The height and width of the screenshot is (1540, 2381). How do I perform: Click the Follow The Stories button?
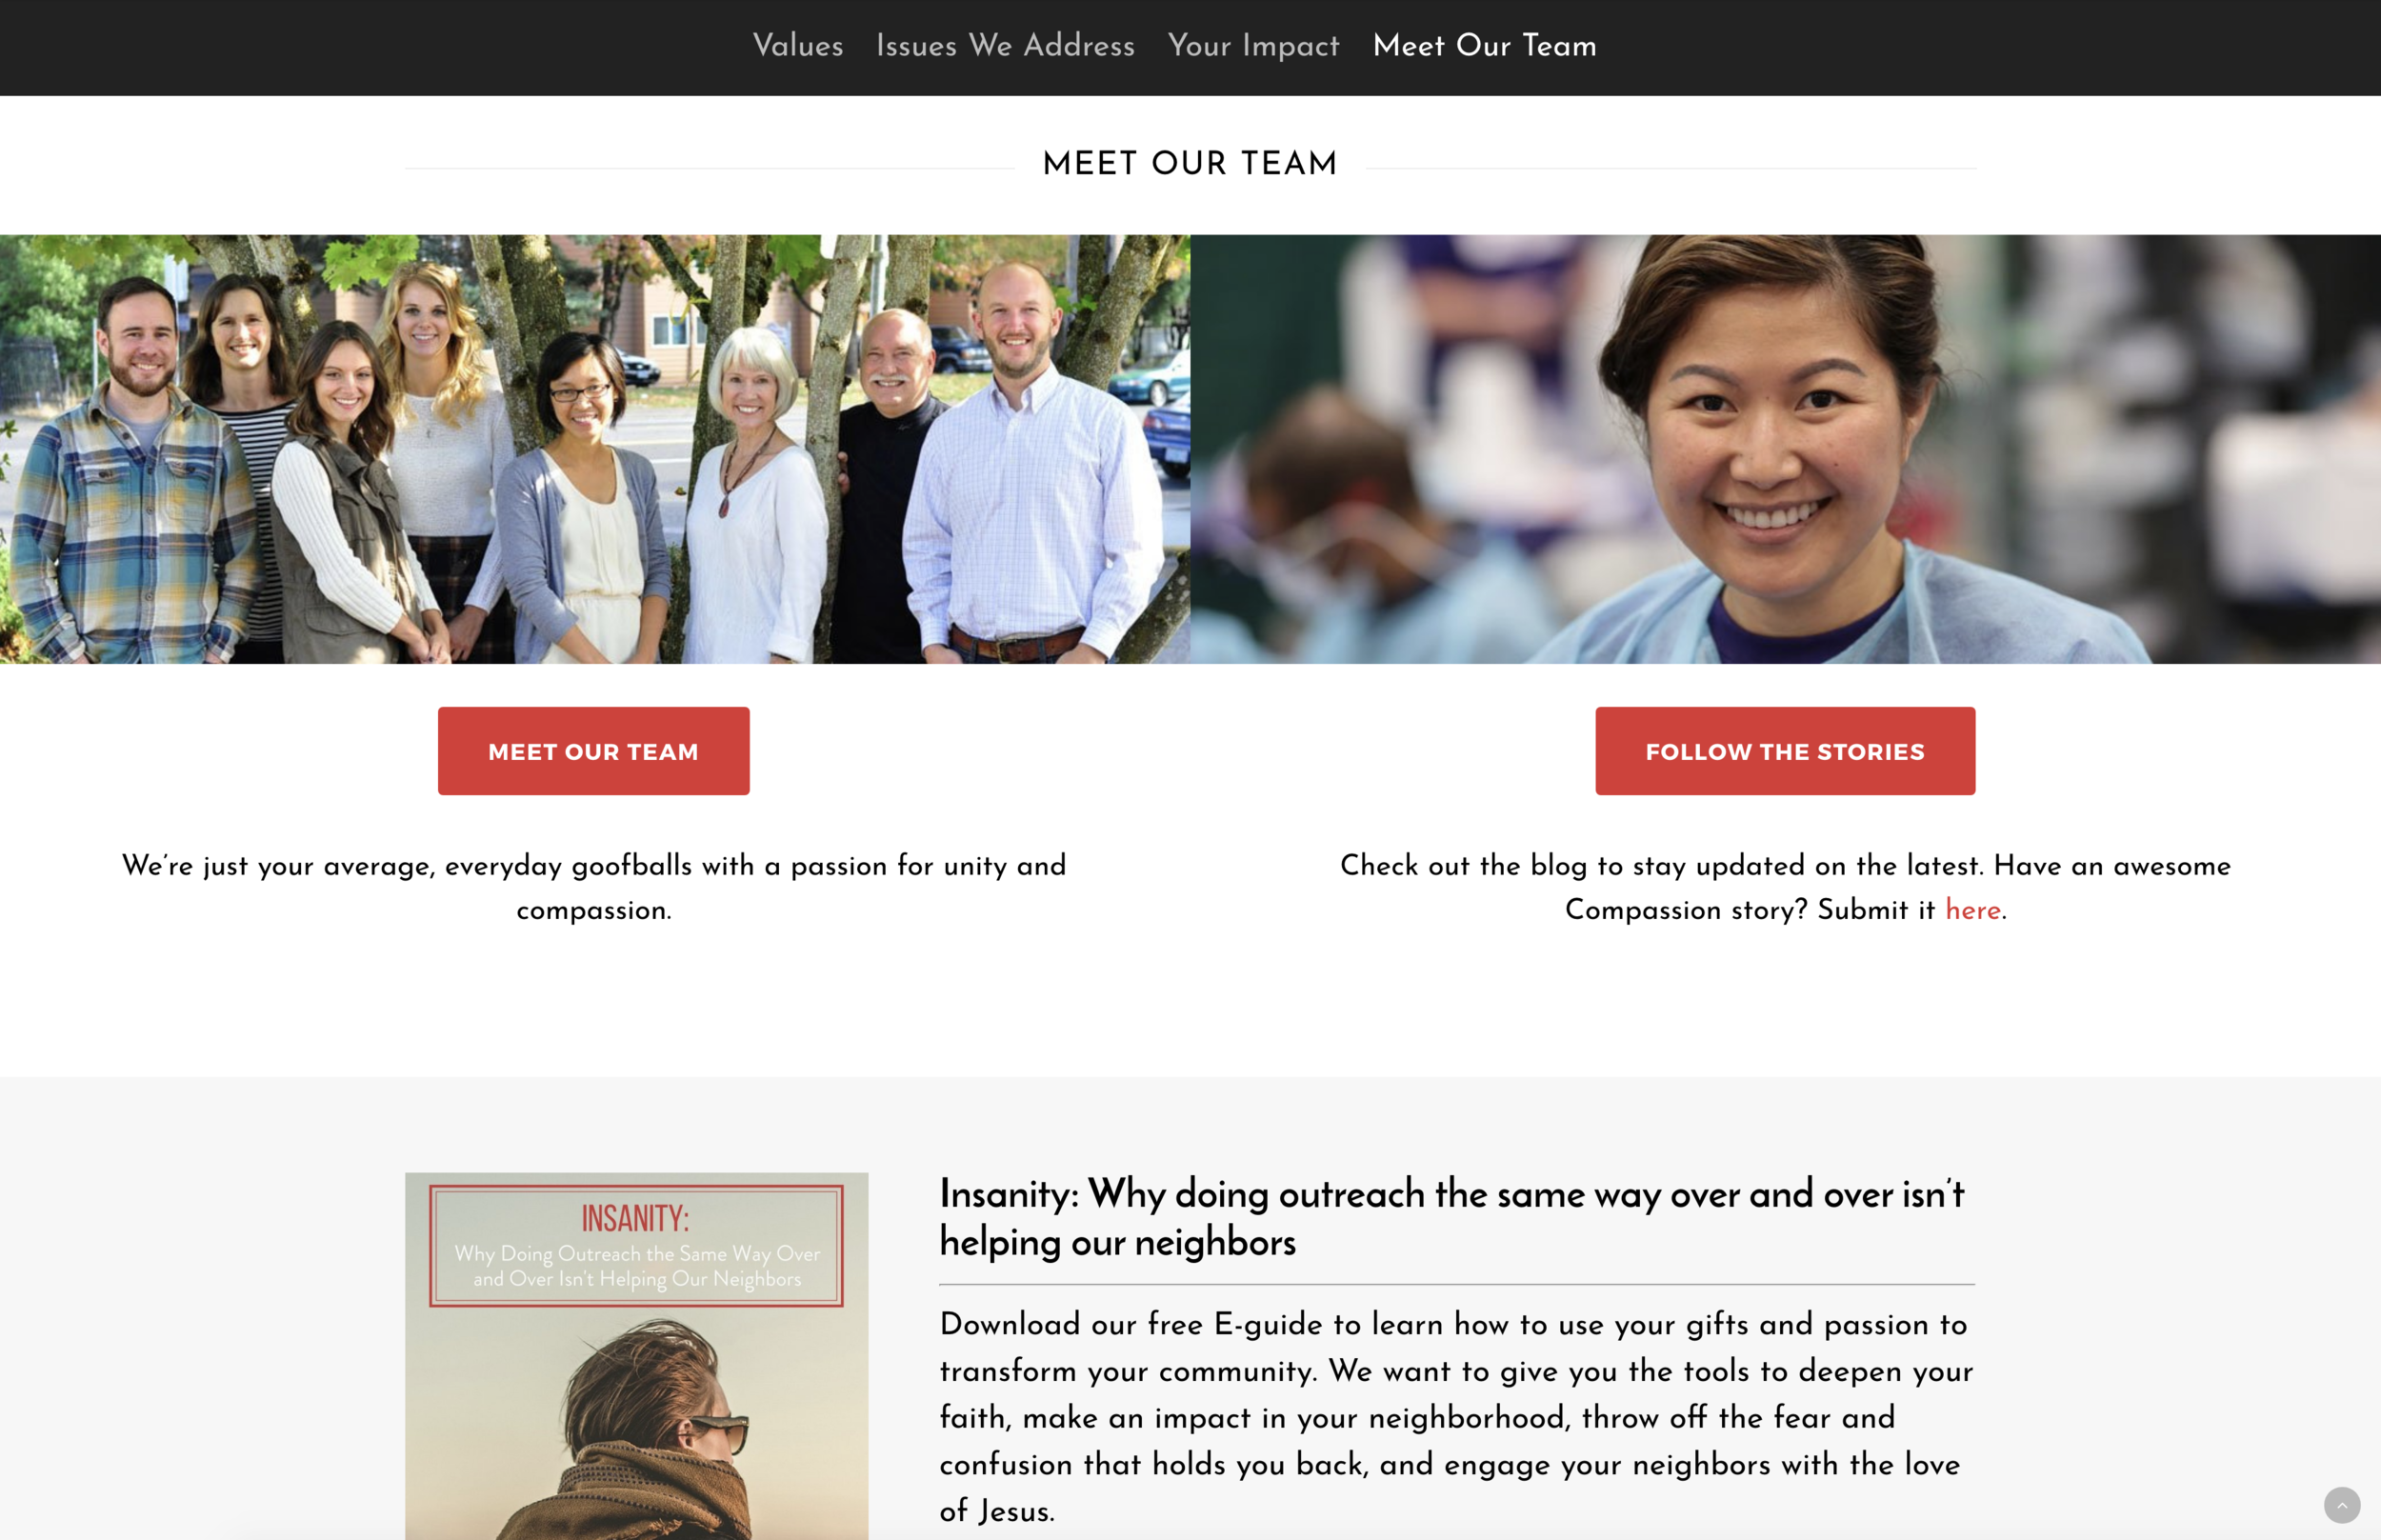click(x=1785, y=751)
